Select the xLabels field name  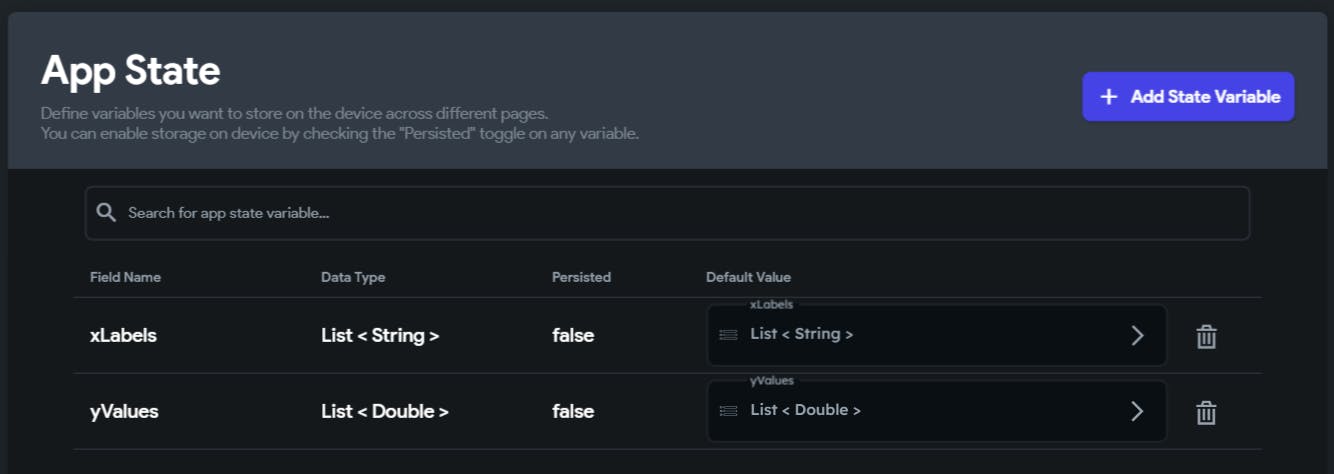[123, 336]
